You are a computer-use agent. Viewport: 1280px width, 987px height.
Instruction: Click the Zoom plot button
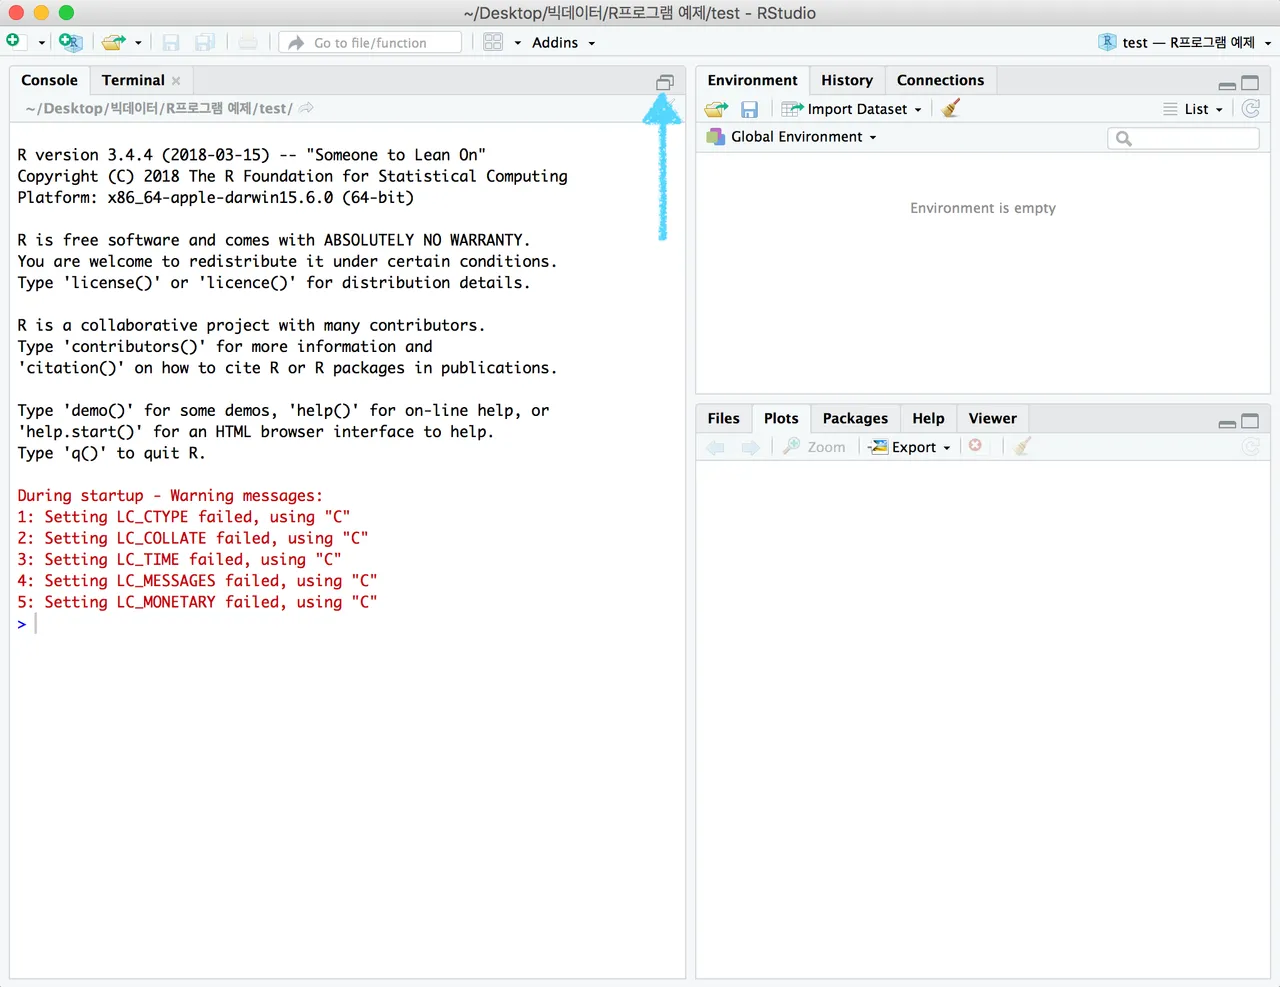tap(814, 447)
